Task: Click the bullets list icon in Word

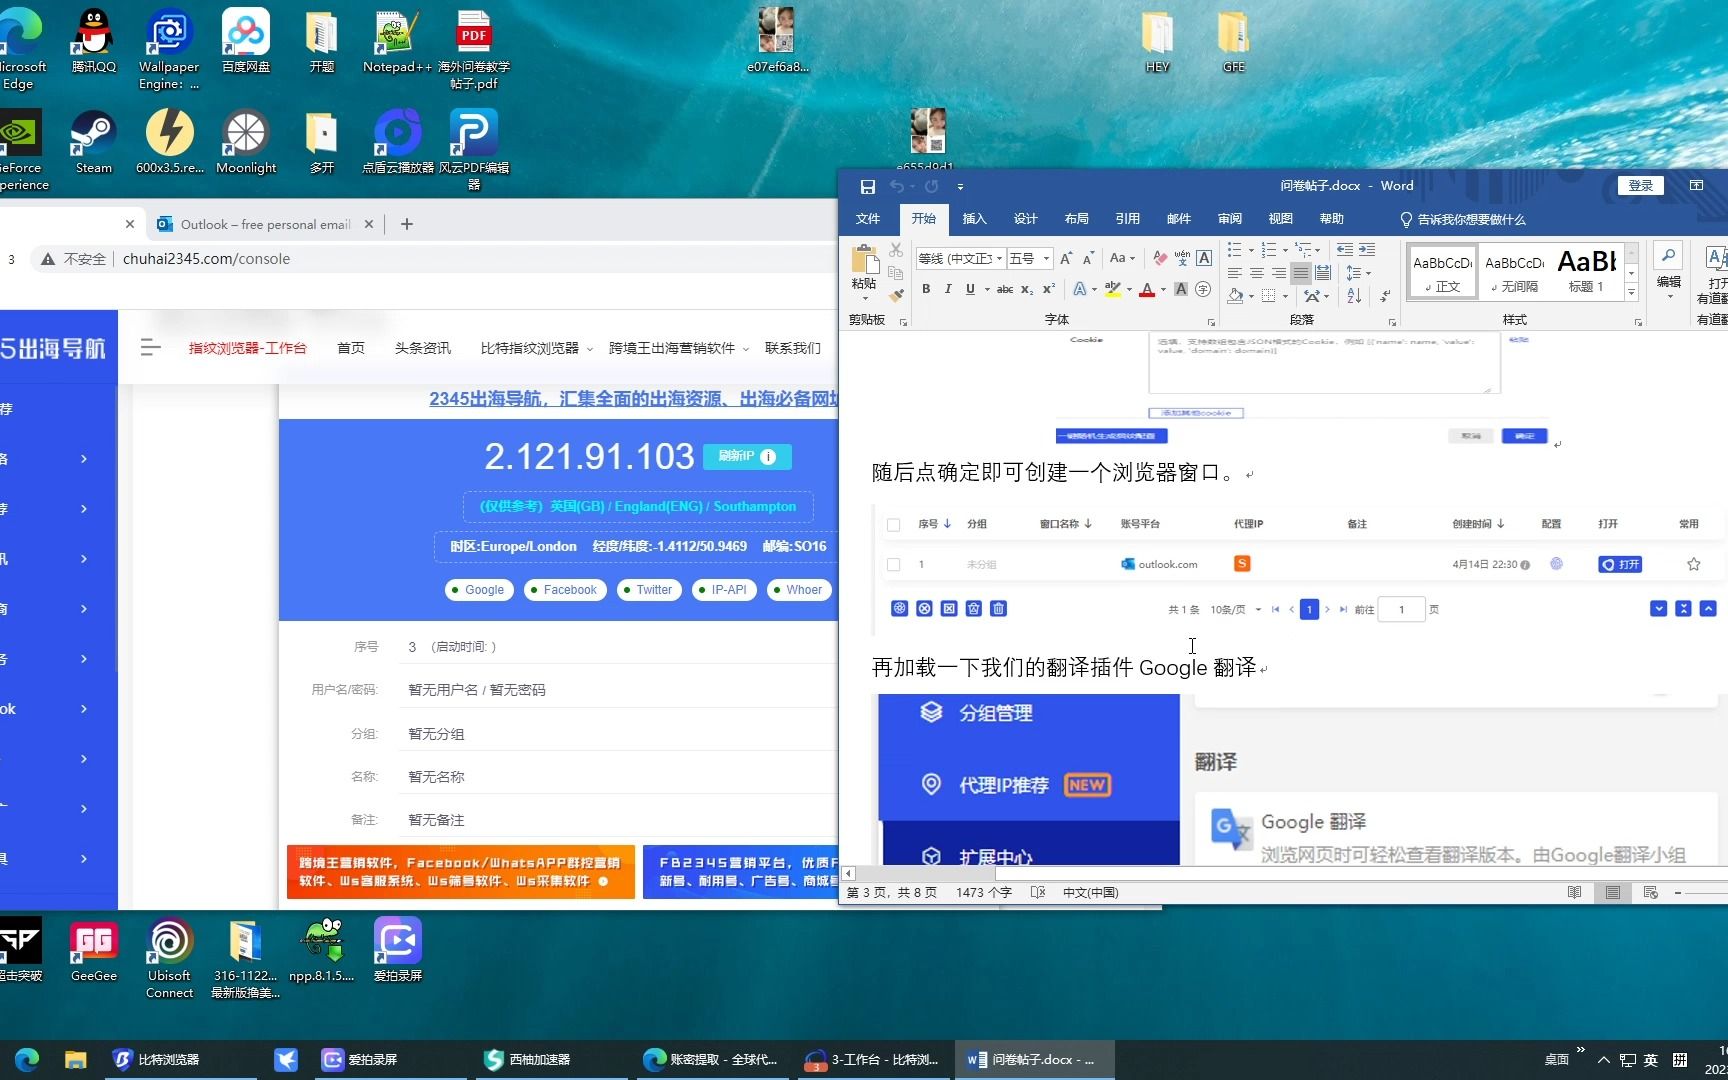Action: 1235,249
